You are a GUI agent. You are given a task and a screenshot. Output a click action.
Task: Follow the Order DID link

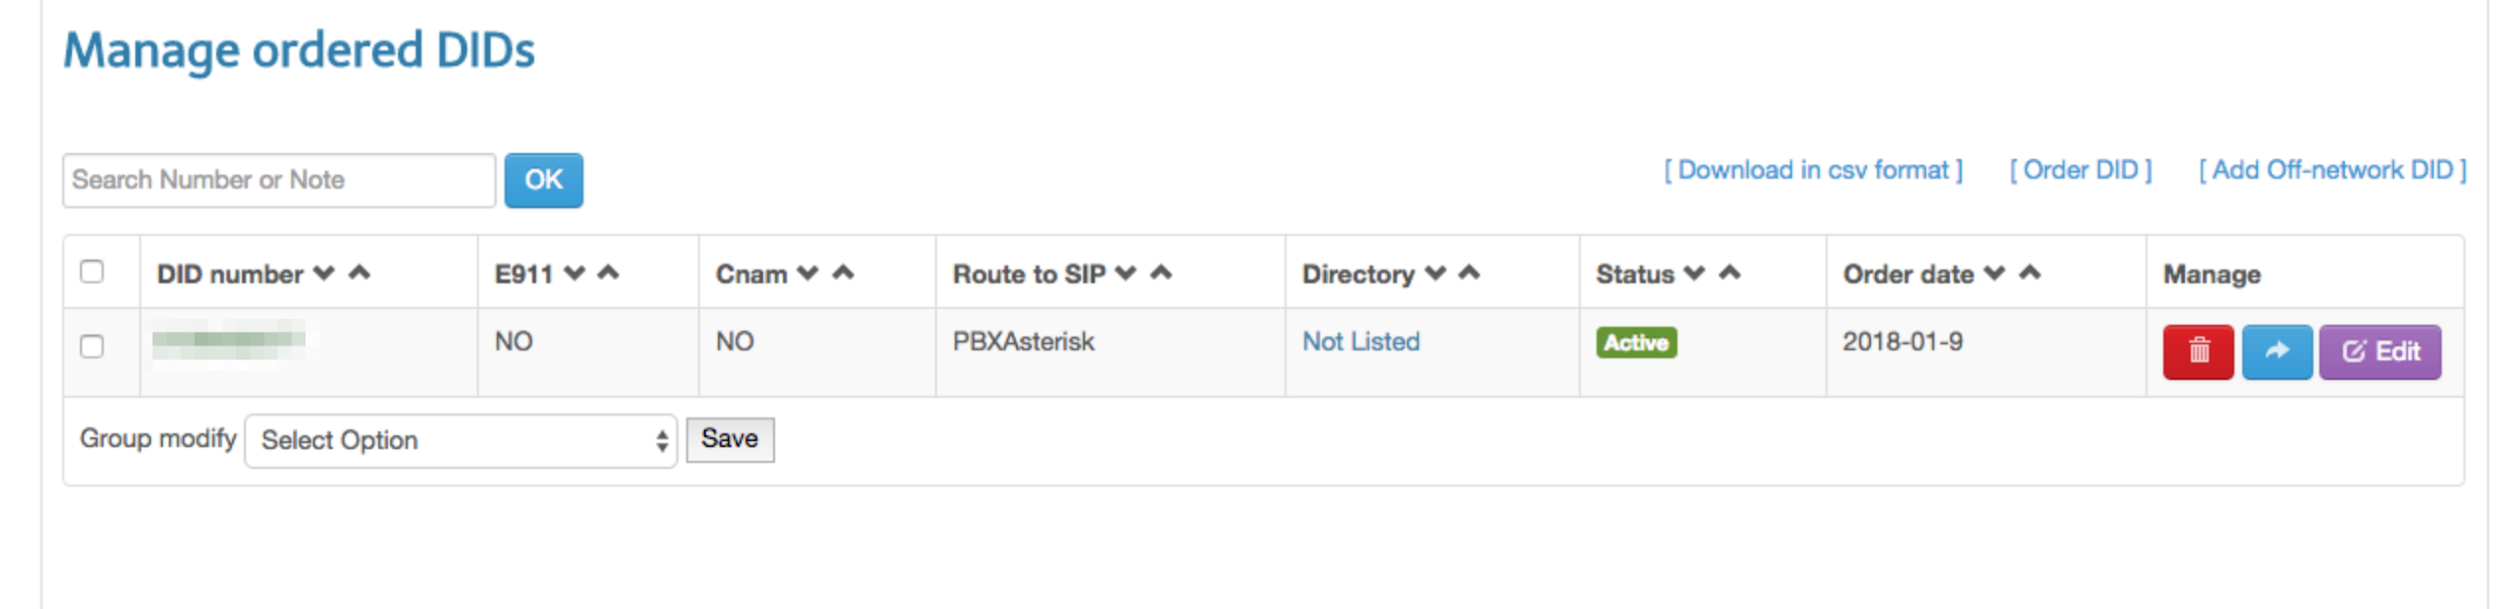click(x=2080, y=170)
